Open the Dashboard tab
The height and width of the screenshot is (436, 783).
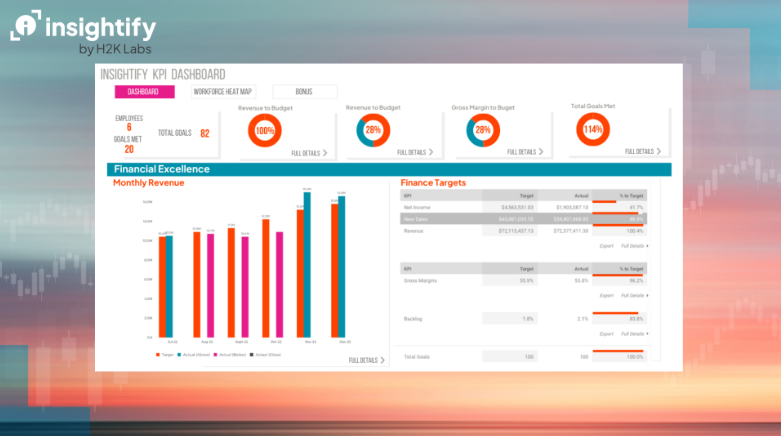(144, 91)
